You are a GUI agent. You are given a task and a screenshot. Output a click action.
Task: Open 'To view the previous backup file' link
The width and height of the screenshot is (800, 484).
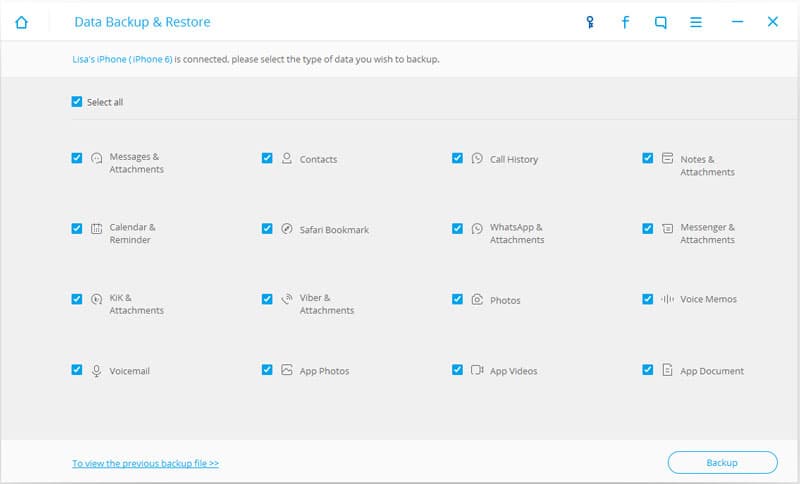(145, 463)
